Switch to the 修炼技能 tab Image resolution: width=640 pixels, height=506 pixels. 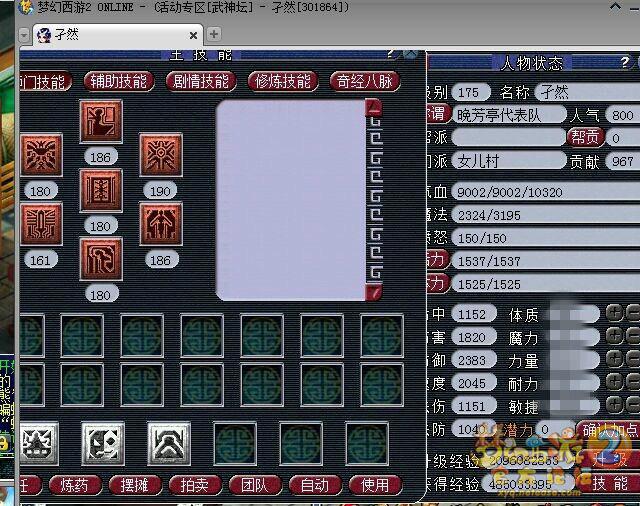point(283,82)
